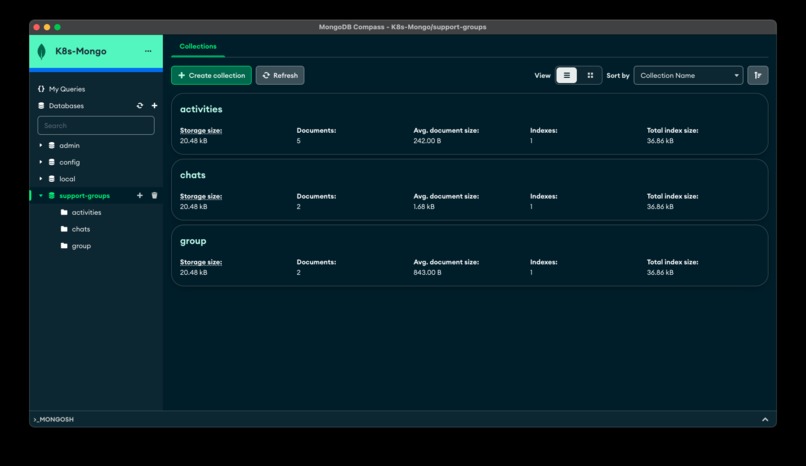Click Storage size label in activities card
The image size is (806, 466).
tap(201, 131)
